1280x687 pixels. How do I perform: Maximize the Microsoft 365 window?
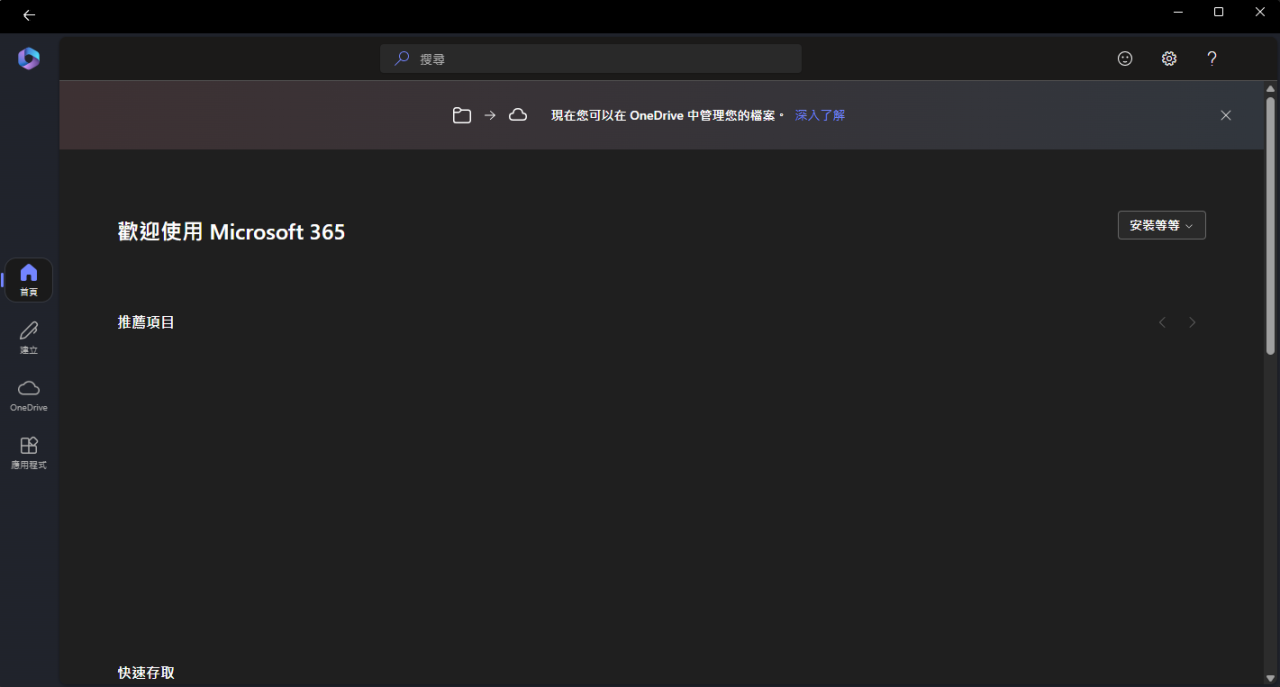point(1218,12)
